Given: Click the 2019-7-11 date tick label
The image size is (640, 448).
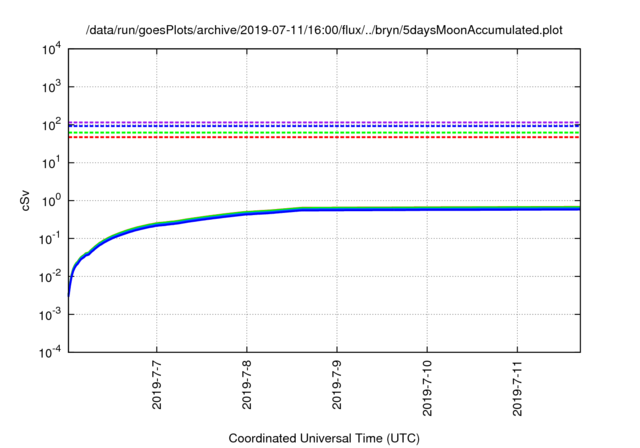Looking at the screenshot, I should click(x=518, y=388).
